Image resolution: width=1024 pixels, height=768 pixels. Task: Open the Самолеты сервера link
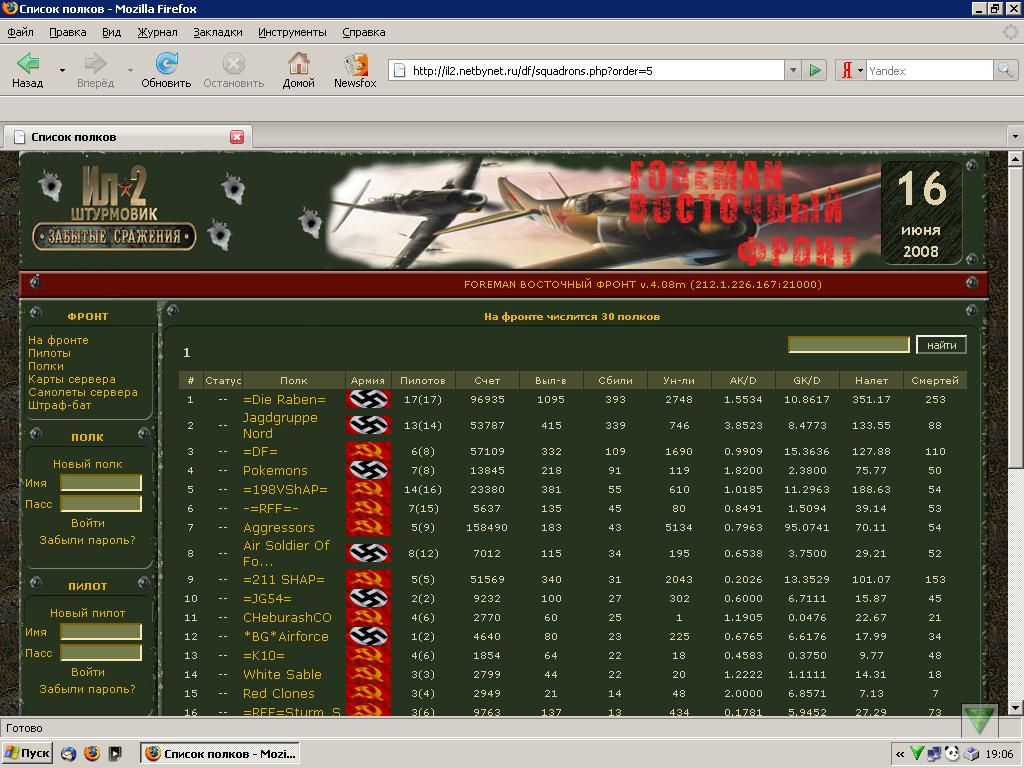[x=83, y=392]
